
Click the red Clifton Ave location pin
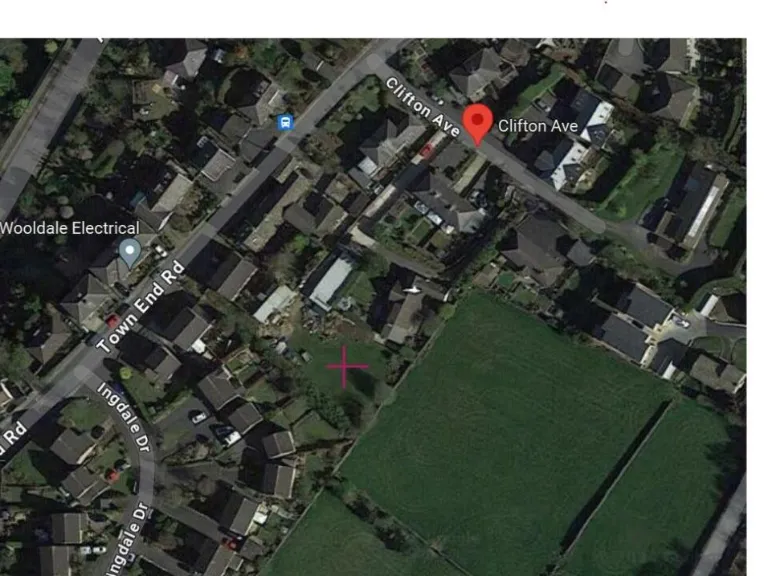point(478,125)
